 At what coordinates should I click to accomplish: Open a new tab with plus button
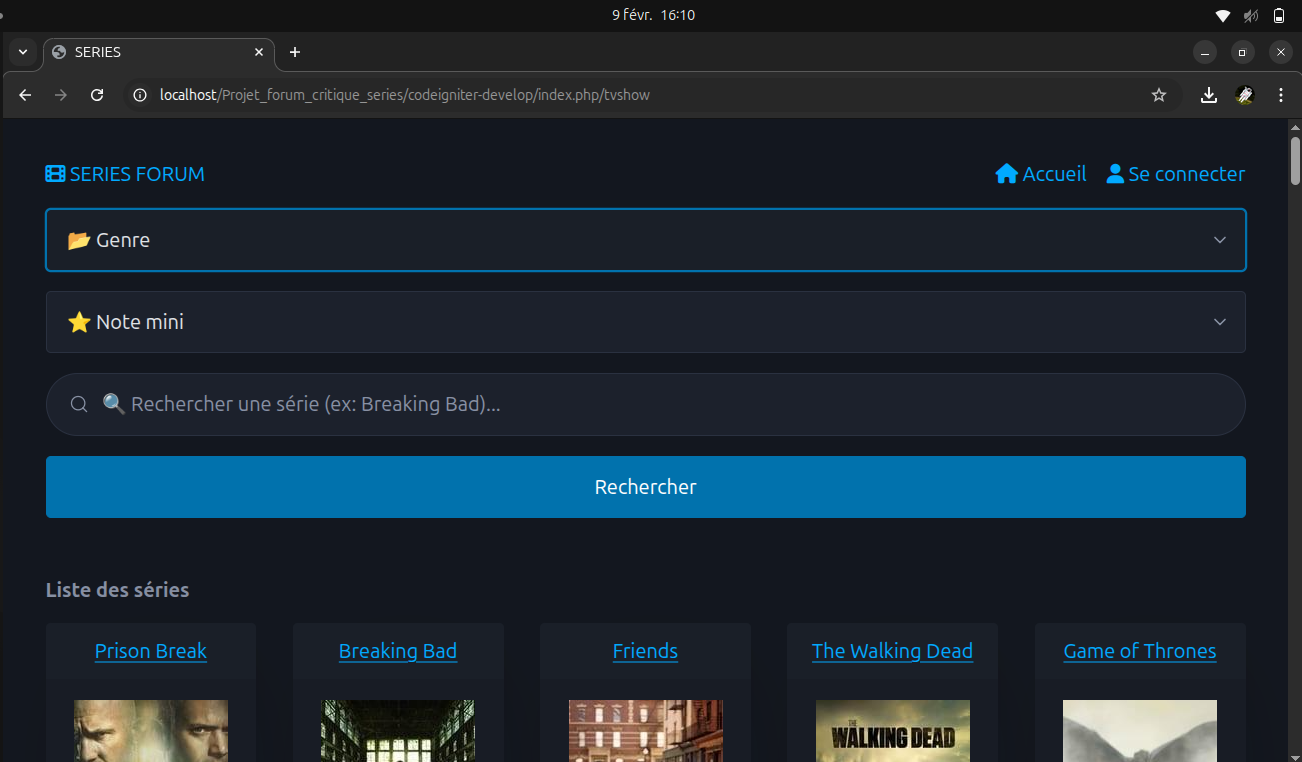point(295,52)
